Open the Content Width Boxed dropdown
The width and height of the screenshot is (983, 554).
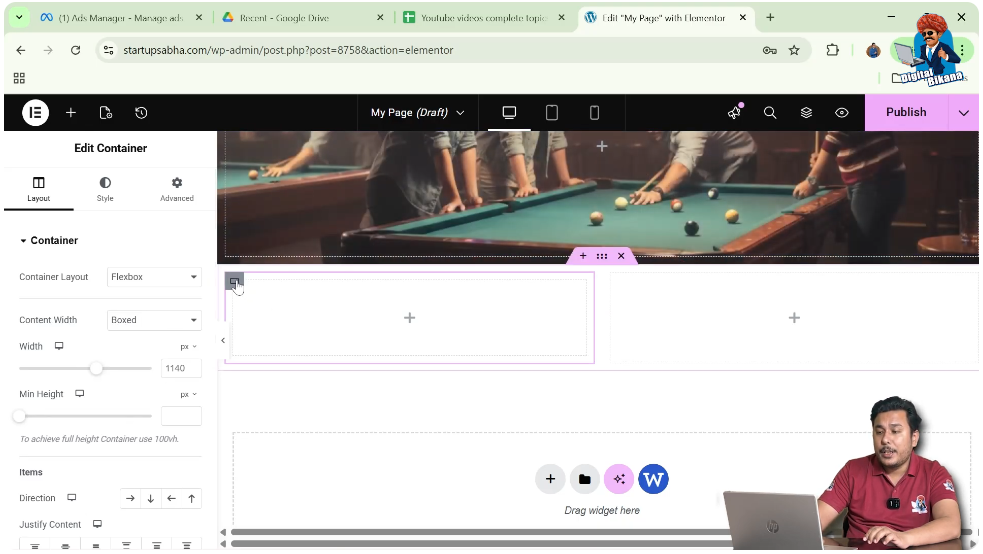pyautogui.click(x=154, y=320)
